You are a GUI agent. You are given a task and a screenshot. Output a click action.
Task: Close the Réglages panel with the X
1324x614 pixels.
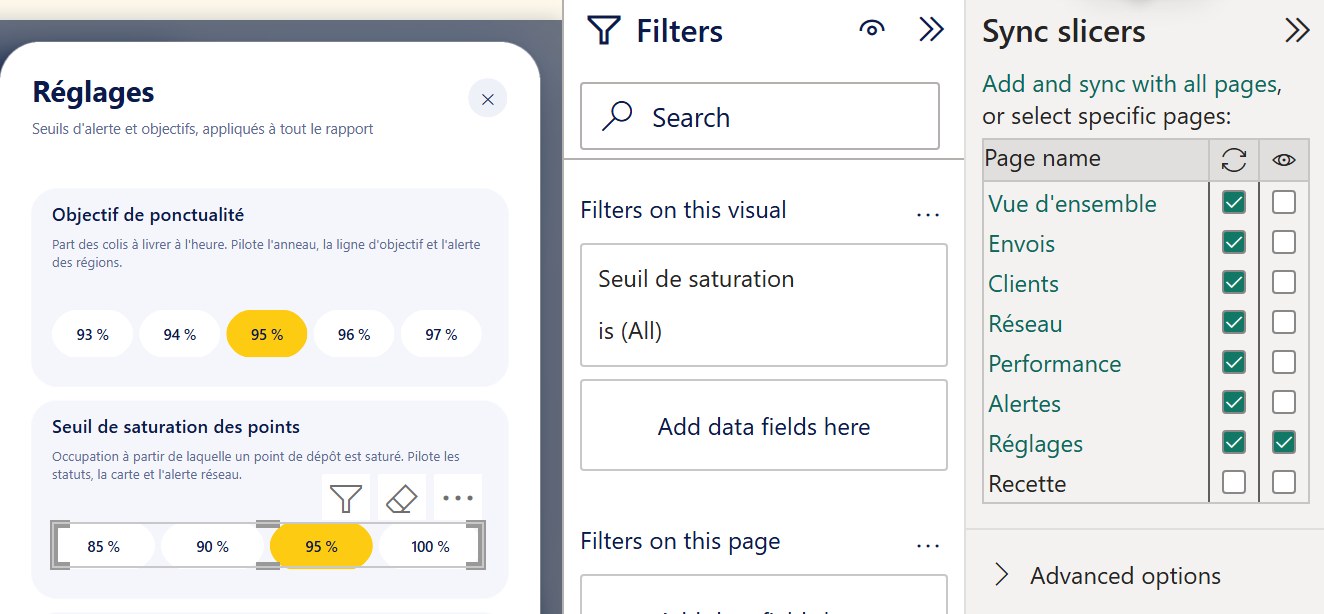coord(488,99)
